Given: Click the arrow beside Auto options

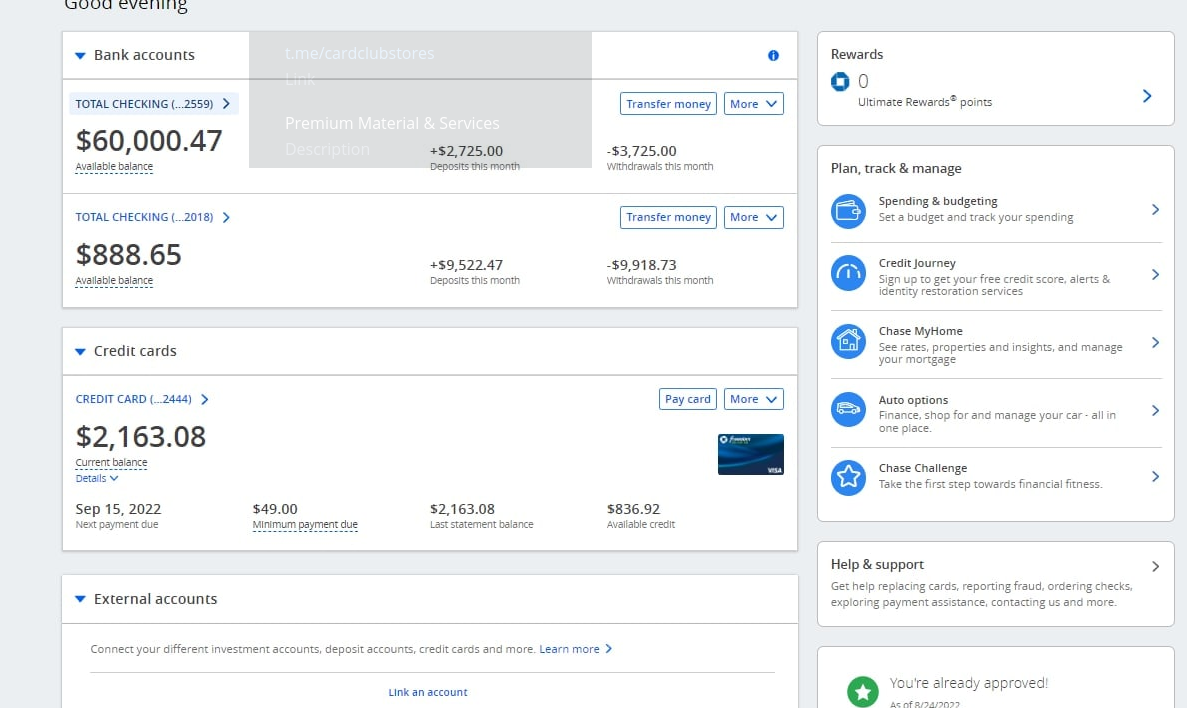Looking at the screenshot, I should click(1155, 410).
